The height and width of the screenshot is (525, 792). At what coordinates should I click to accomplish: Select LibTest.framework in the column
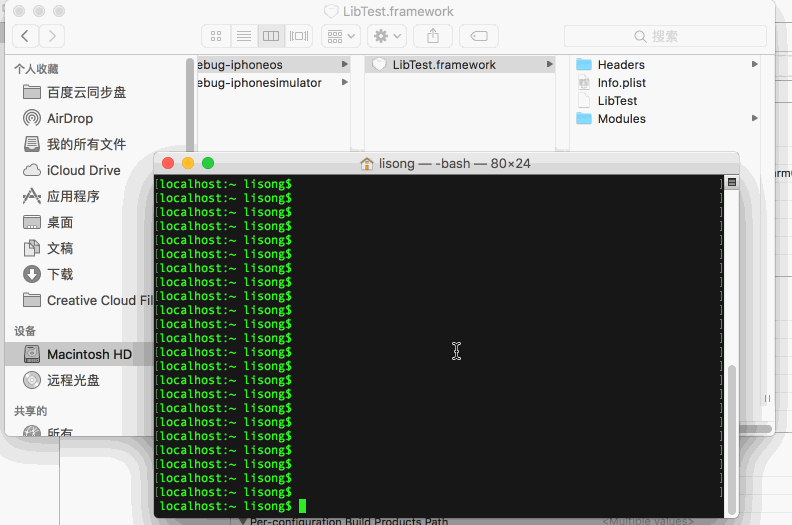(x=460, y=65)
